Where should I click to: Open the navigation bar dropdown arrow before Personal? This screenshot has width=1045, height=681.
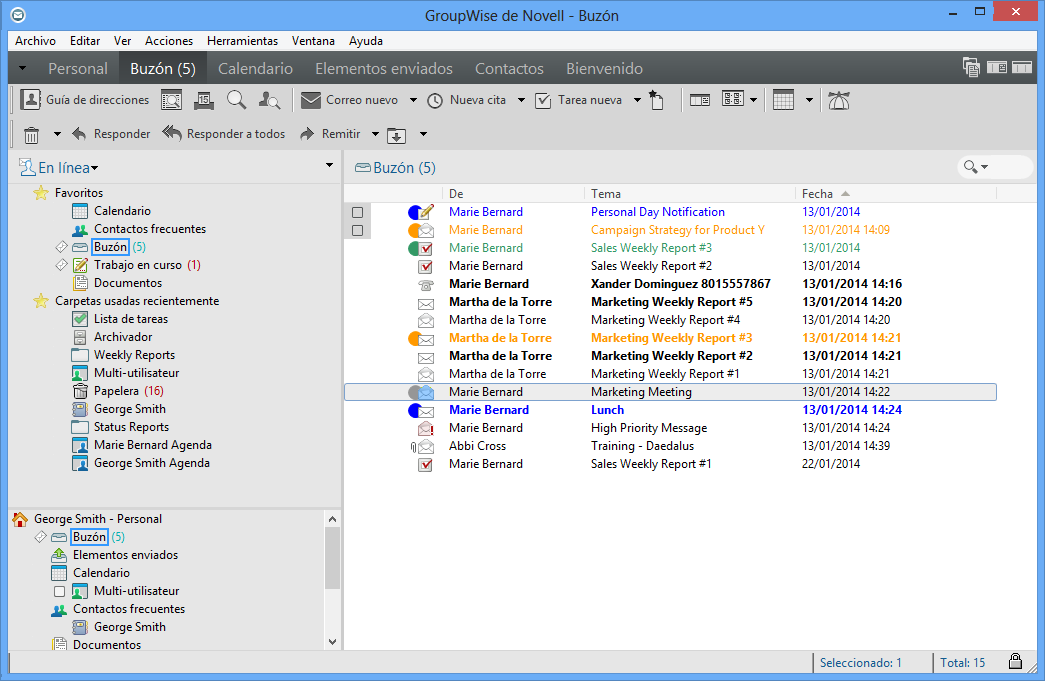click(x=23, y=68)
